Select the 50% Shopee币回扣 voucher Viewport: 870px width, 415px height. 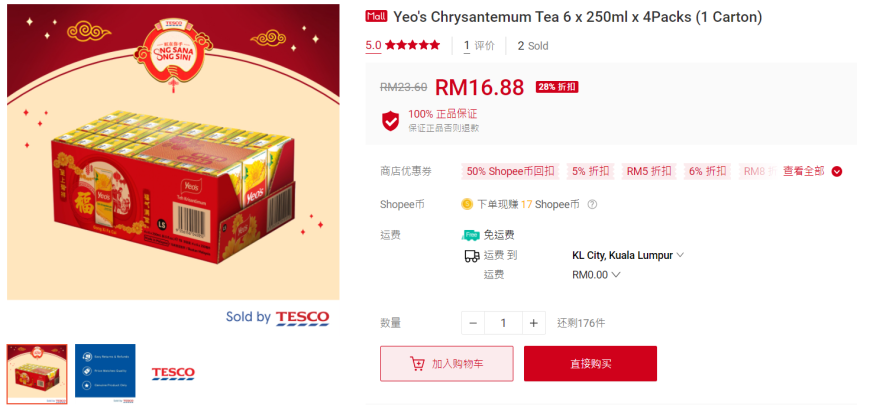point(510,171)
